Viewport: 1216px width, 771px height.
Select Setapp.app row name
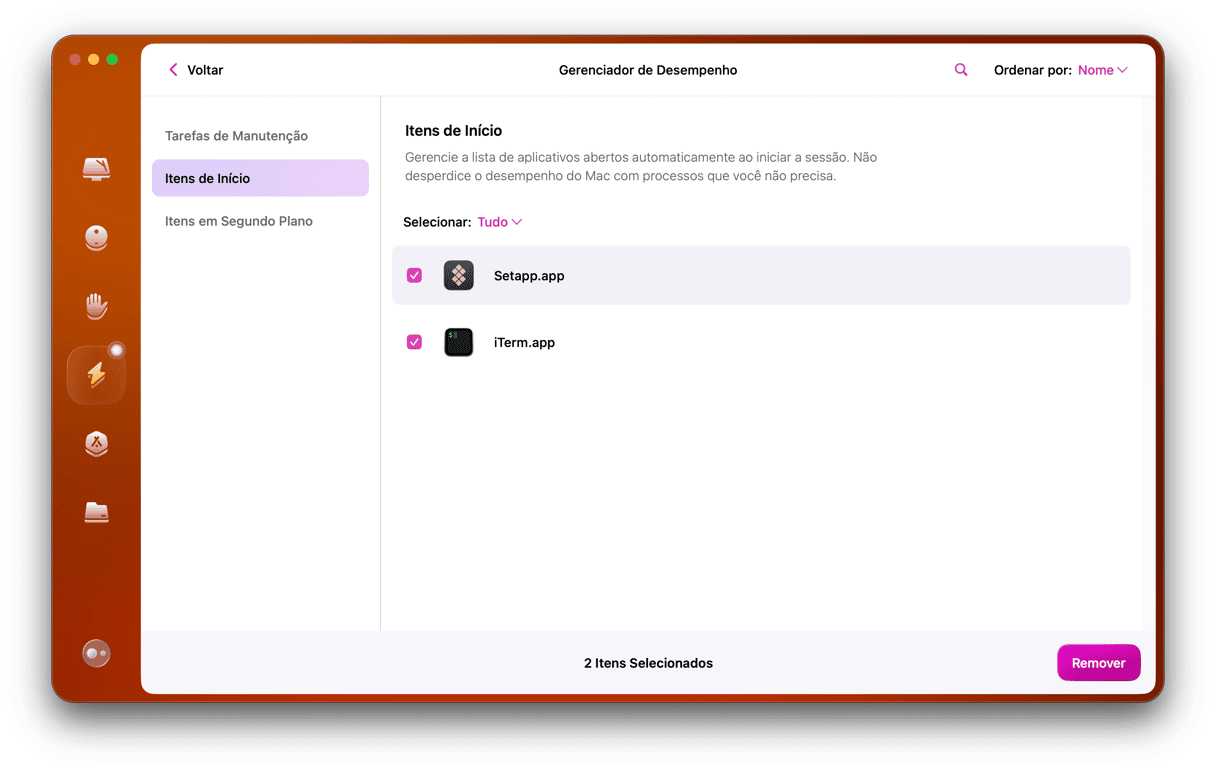click(x=529, y=275)
